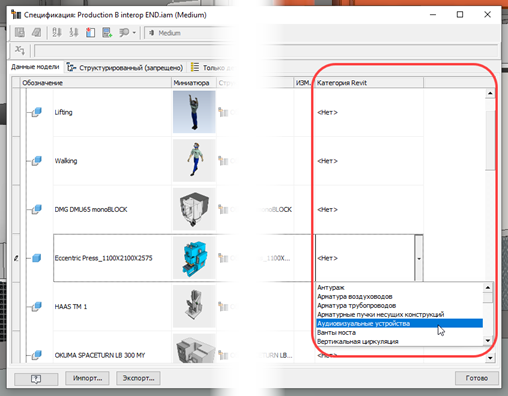Screen dimensions: 508x396
Task: Click the sort items toolbar icon
Action: (x=57, y=33)
